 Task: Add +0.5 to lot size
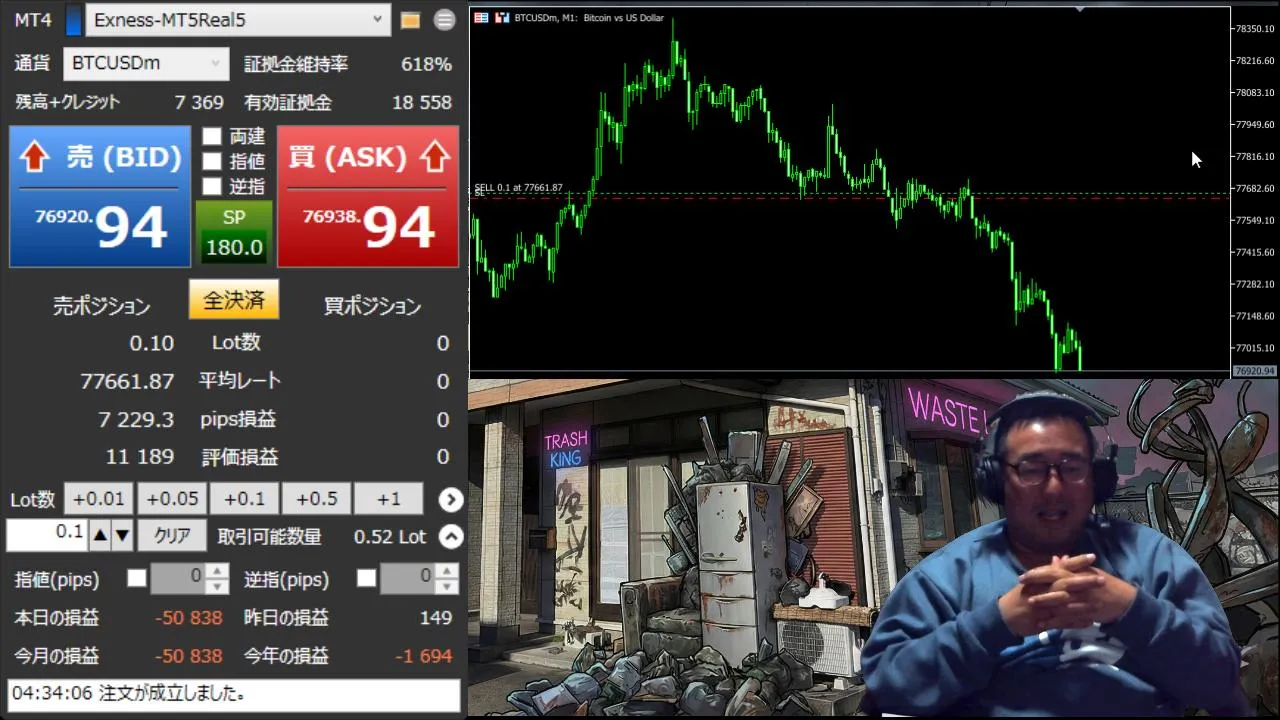[x=316, y=499]
